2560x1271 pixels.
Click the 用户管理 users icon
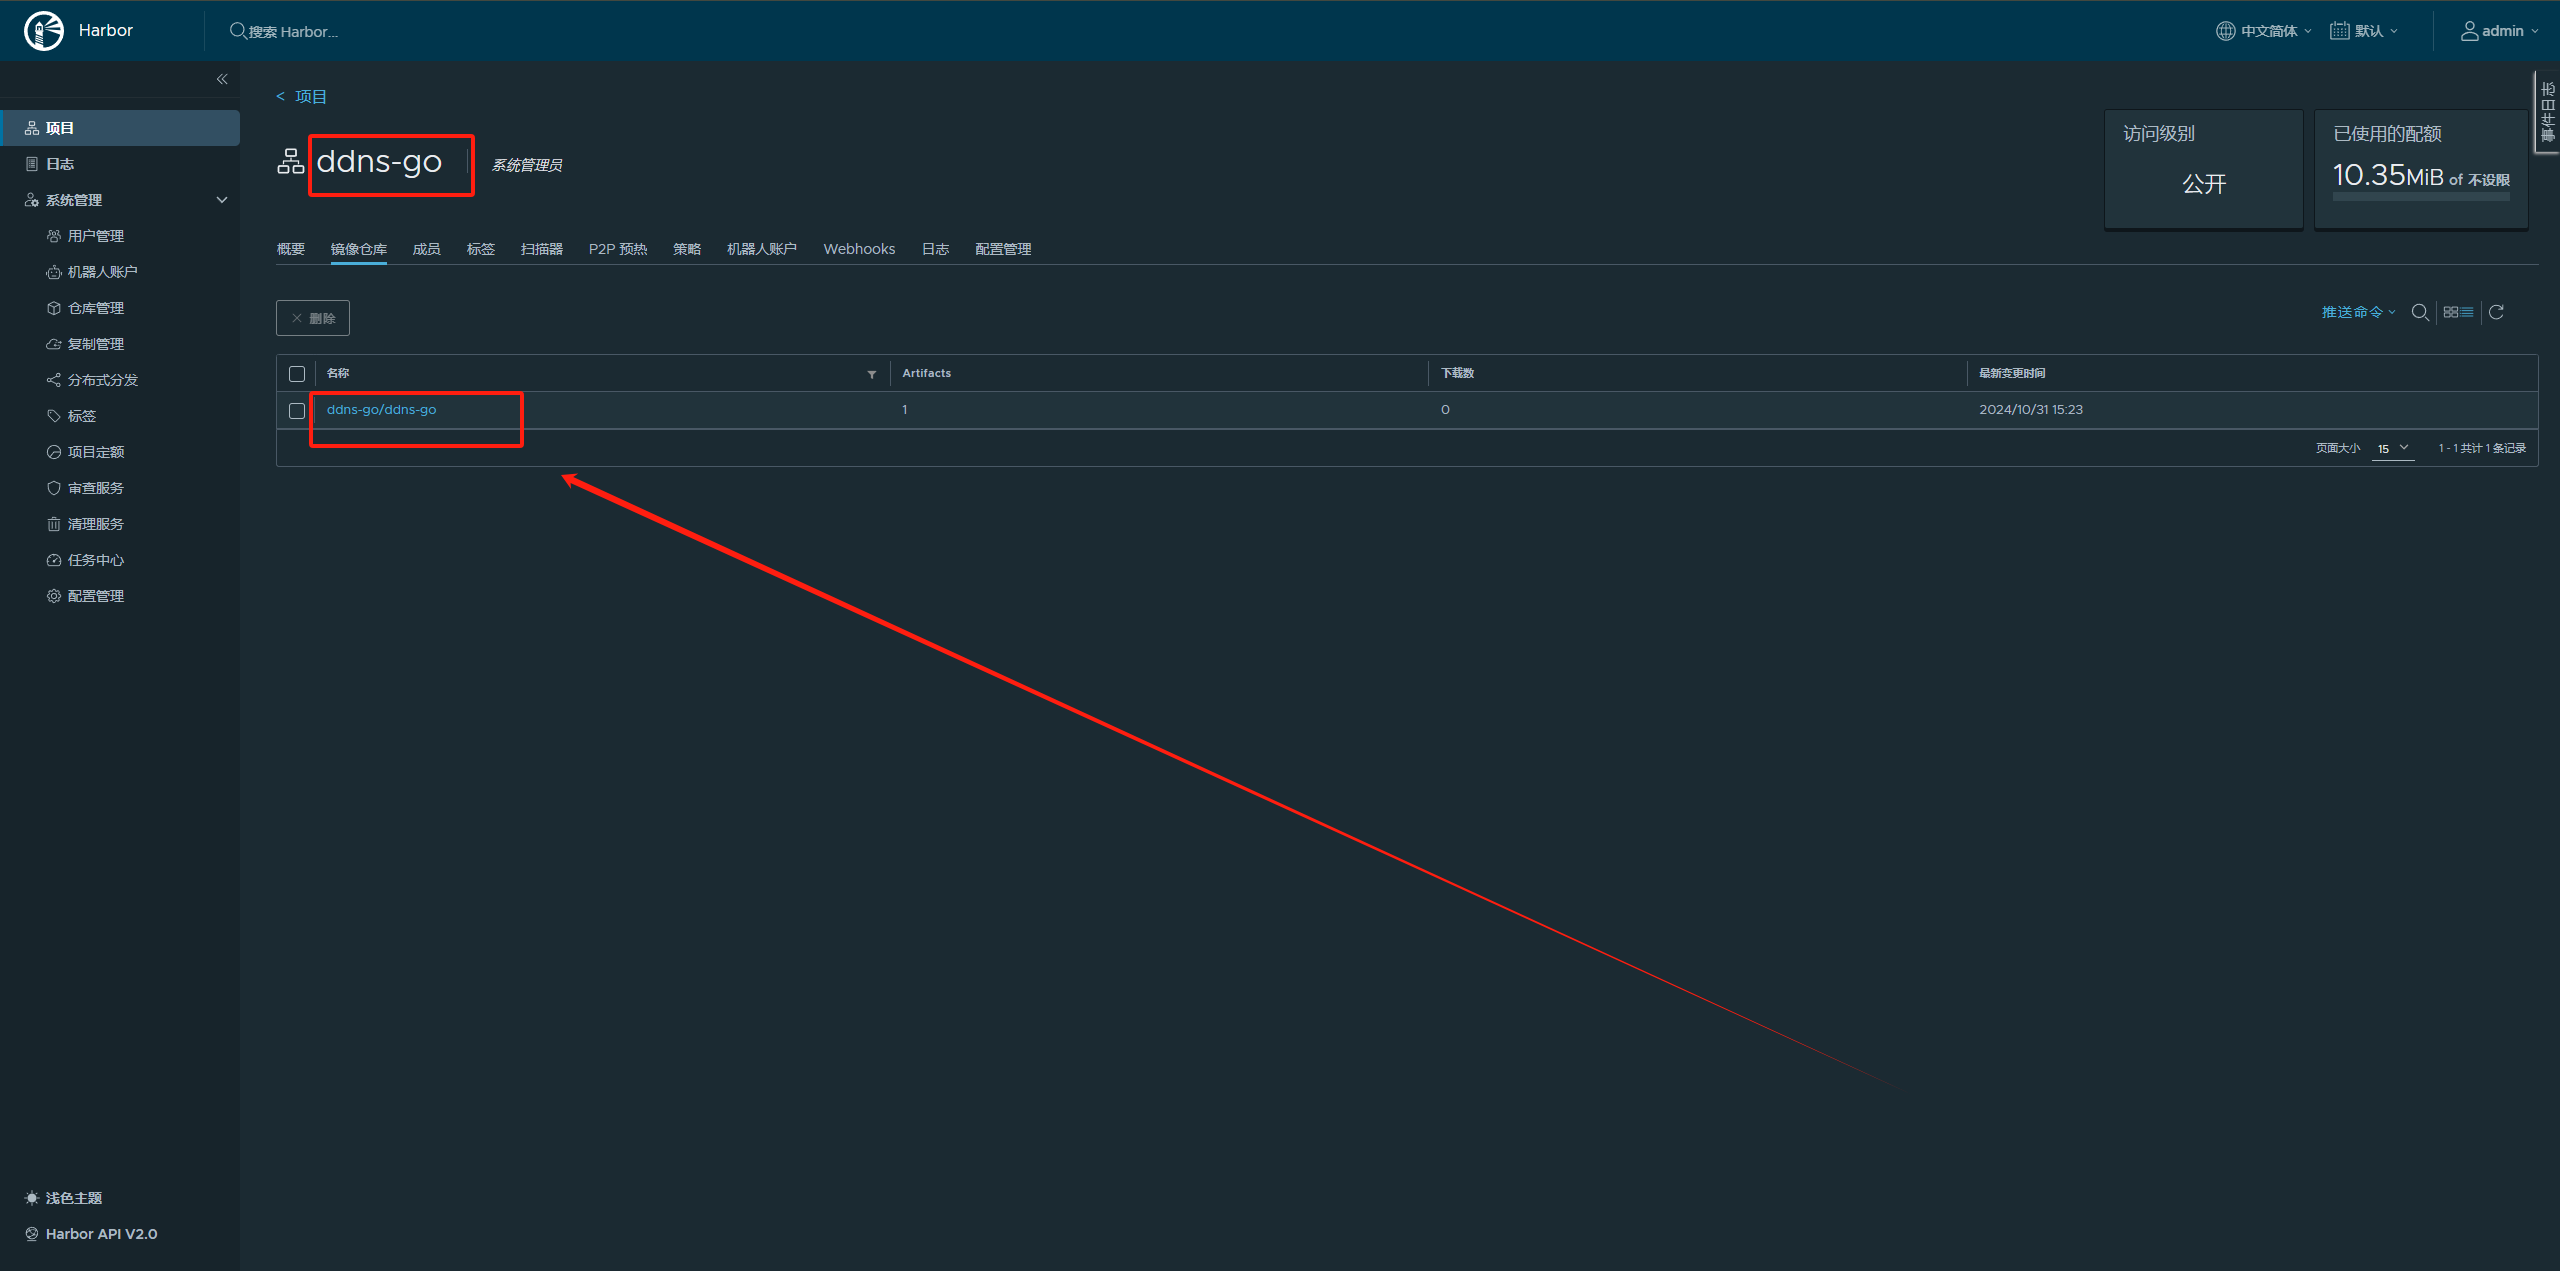point(54,236)
